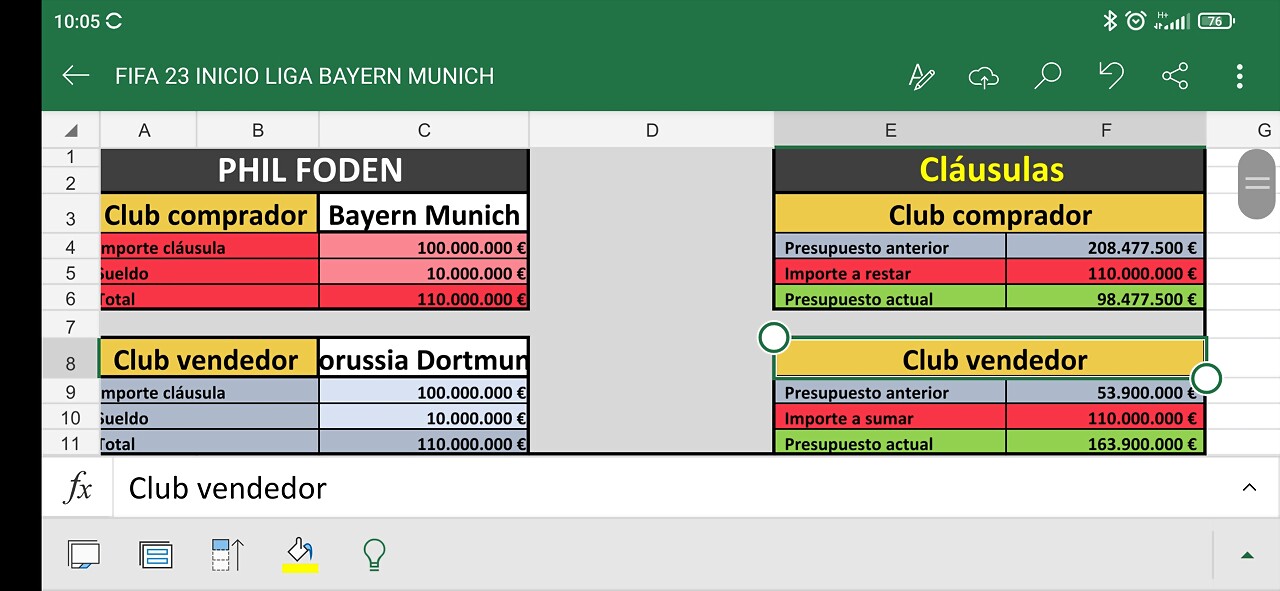Image resolution: width=1280 pixels, height=591 pixels.
Task: Select row 9 header
Action: coord(71,393)
